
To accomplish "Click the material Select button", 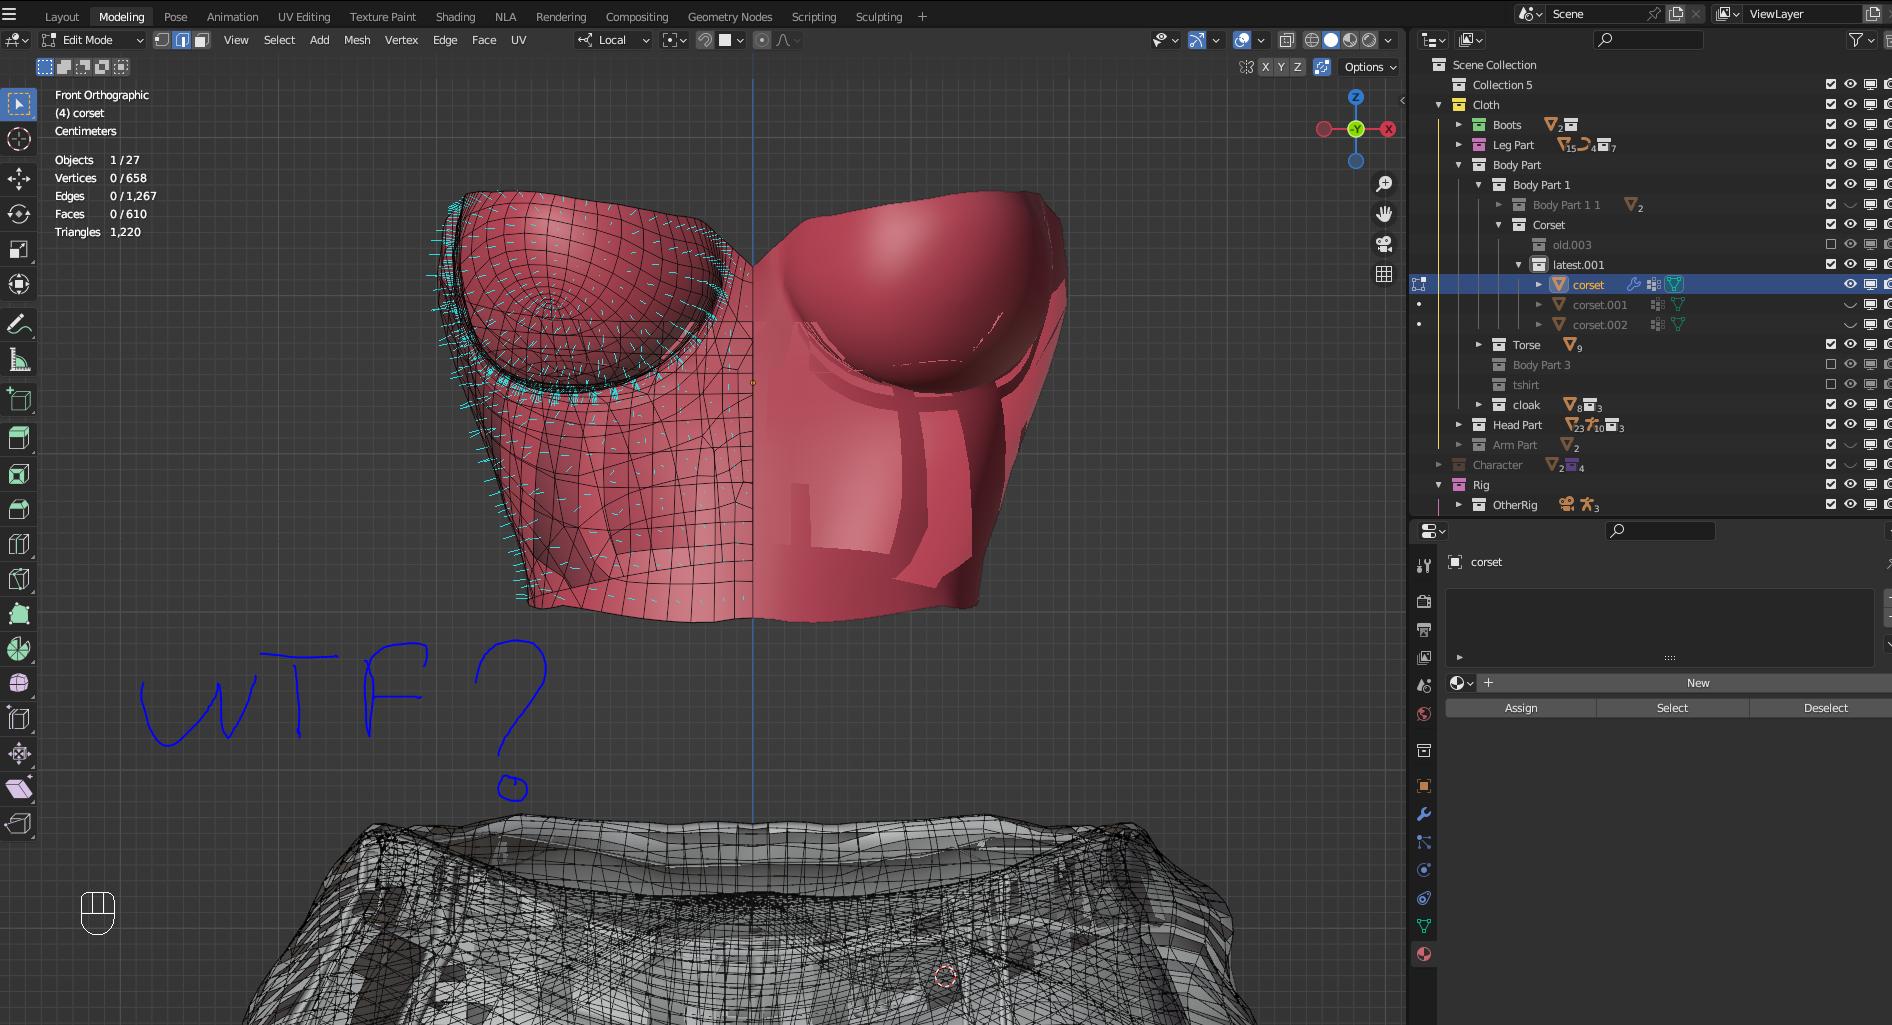I will pyautogui.click(x=1672, y=708).
